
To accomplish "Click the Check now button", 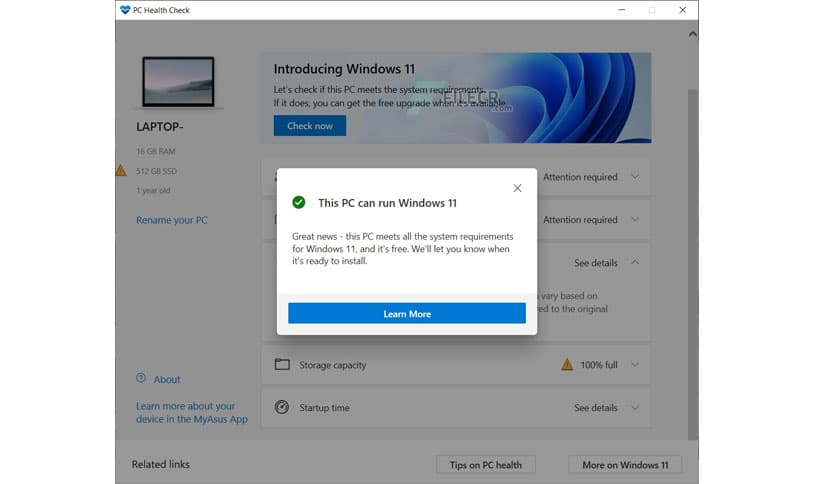I will tap(310, 126).
